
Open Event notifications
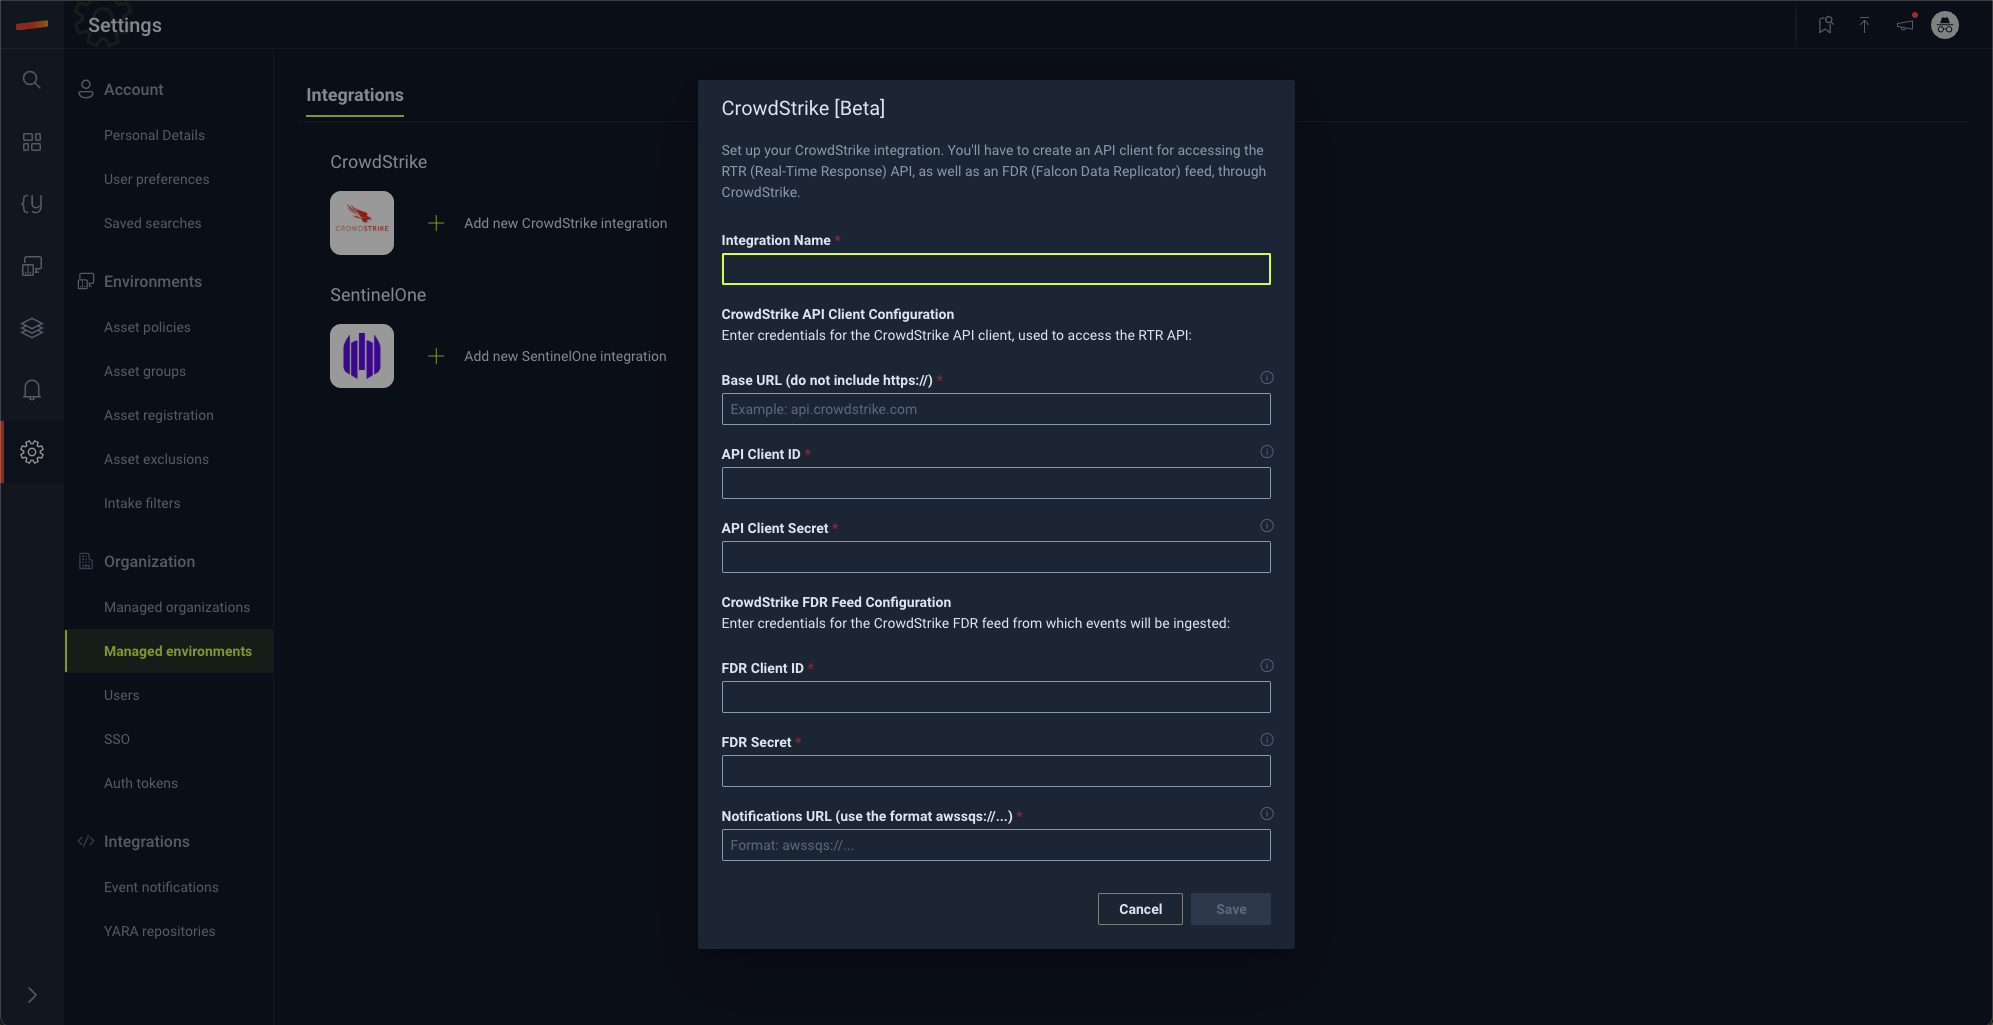(161, 887)
